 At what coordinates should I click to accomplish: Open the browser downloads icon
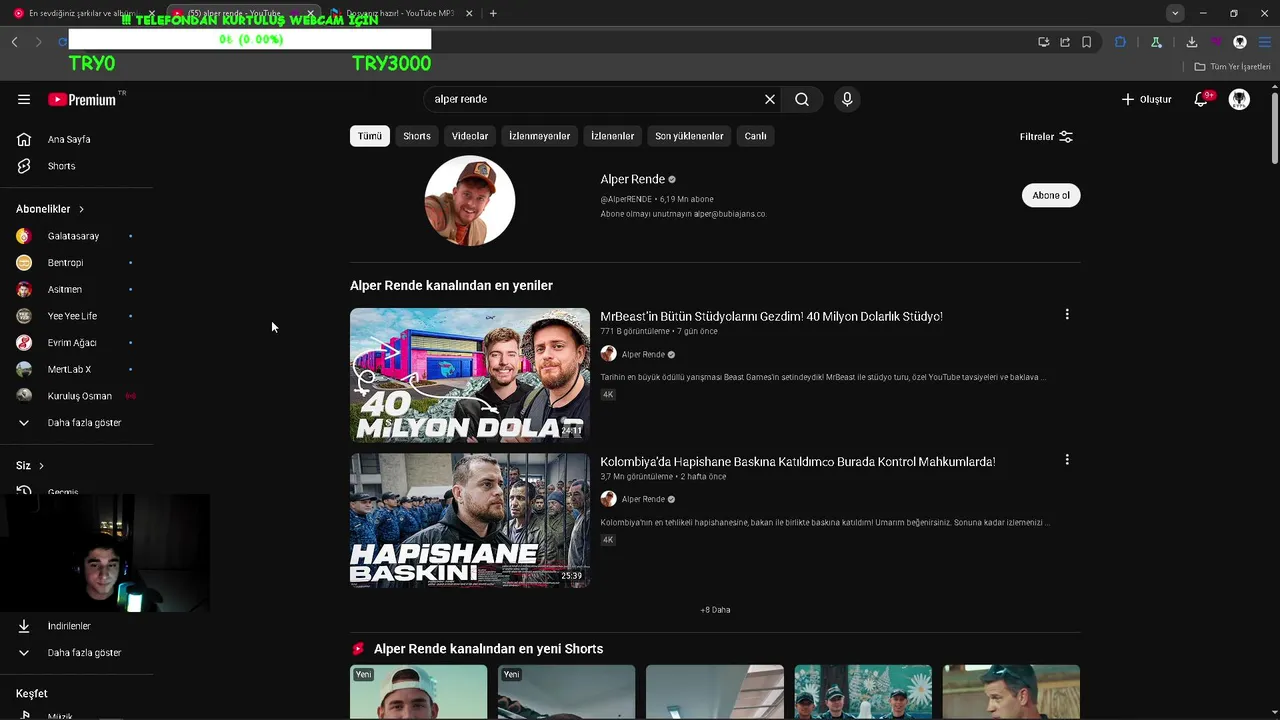1192,42
